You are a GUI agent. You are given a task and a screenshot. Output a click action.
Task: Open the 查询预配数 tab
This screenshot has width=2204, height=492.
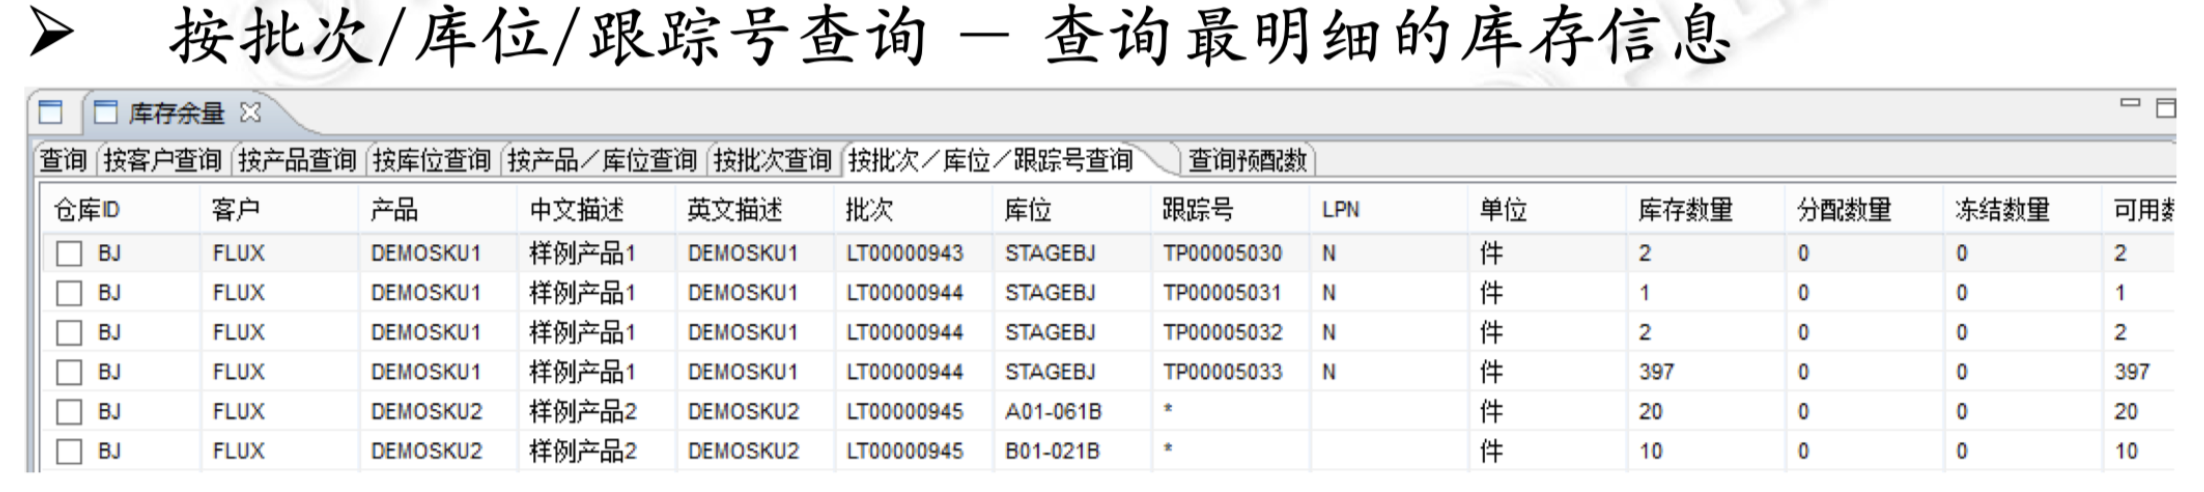pyautogui.click(x=1247, y=160)
